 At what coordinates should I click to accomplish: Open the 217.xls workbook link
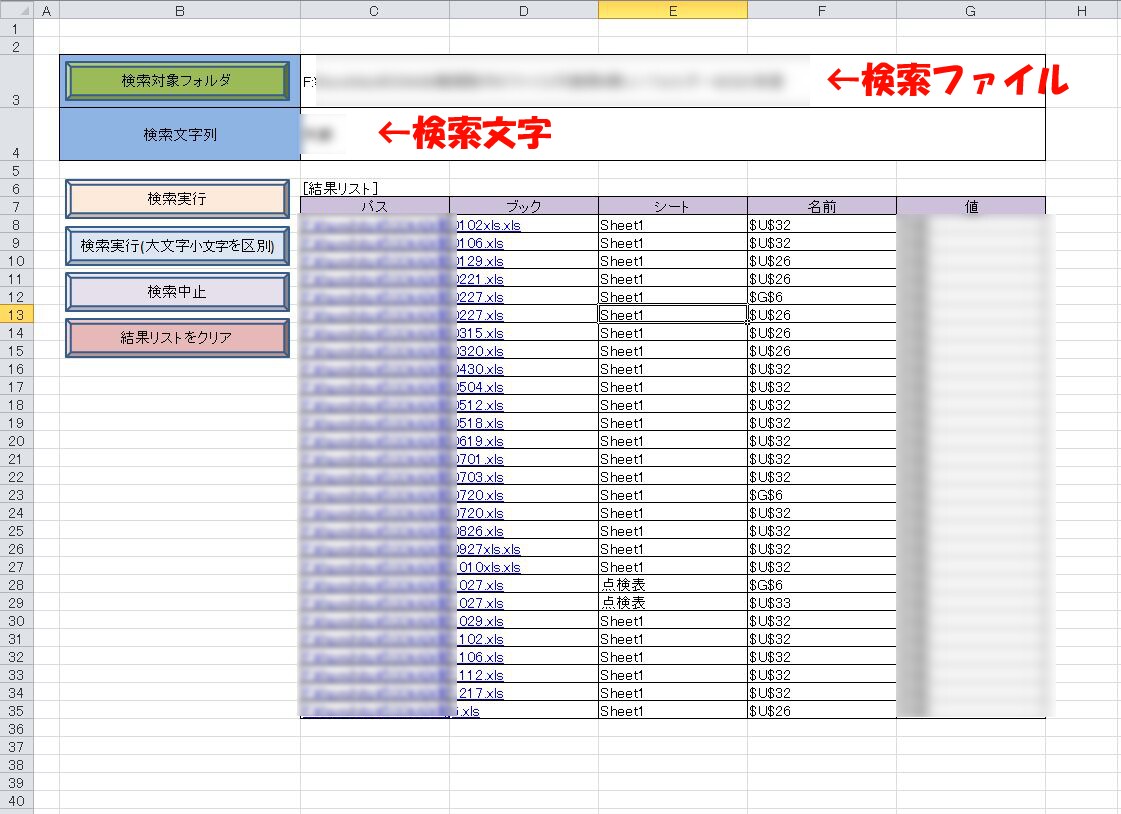[x=480, y=693]
